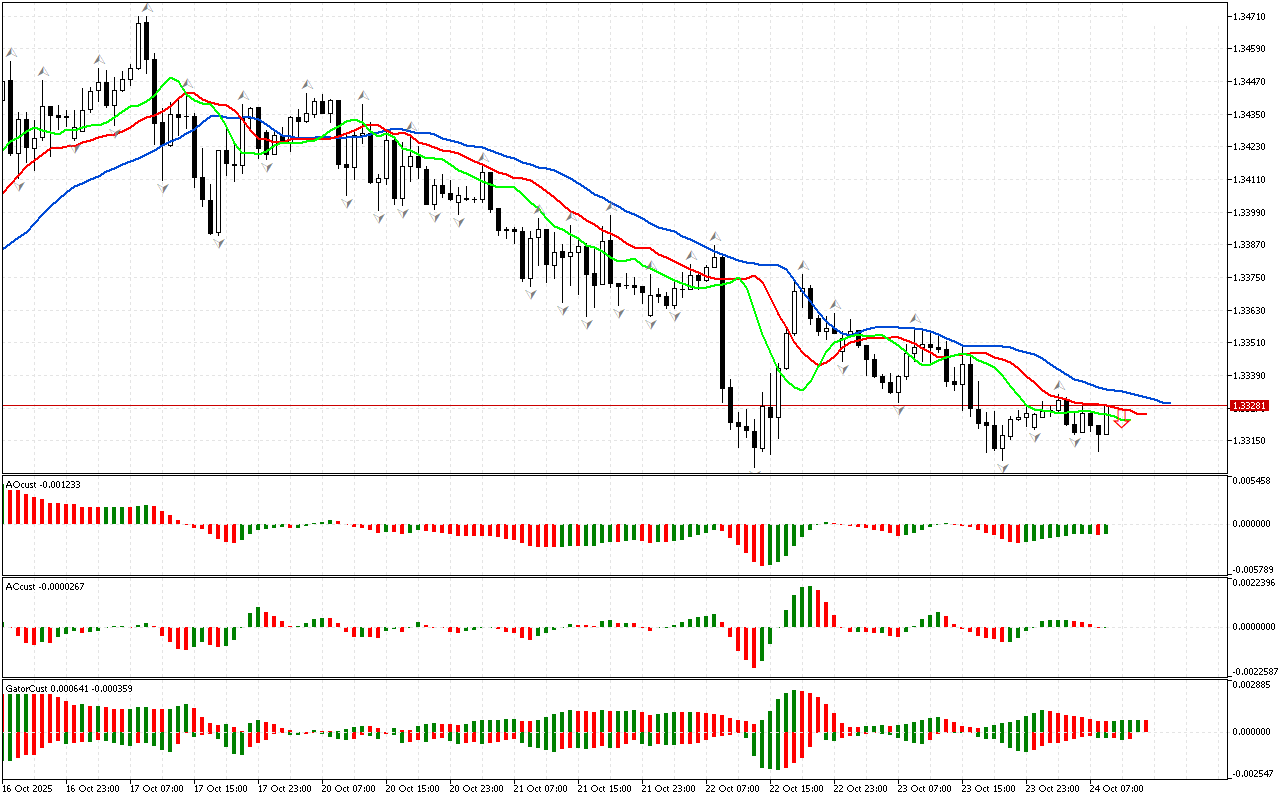Screen dimensions: 1280x800
Task: Click the current price label 1.33281
Action: coord(1250,406)
